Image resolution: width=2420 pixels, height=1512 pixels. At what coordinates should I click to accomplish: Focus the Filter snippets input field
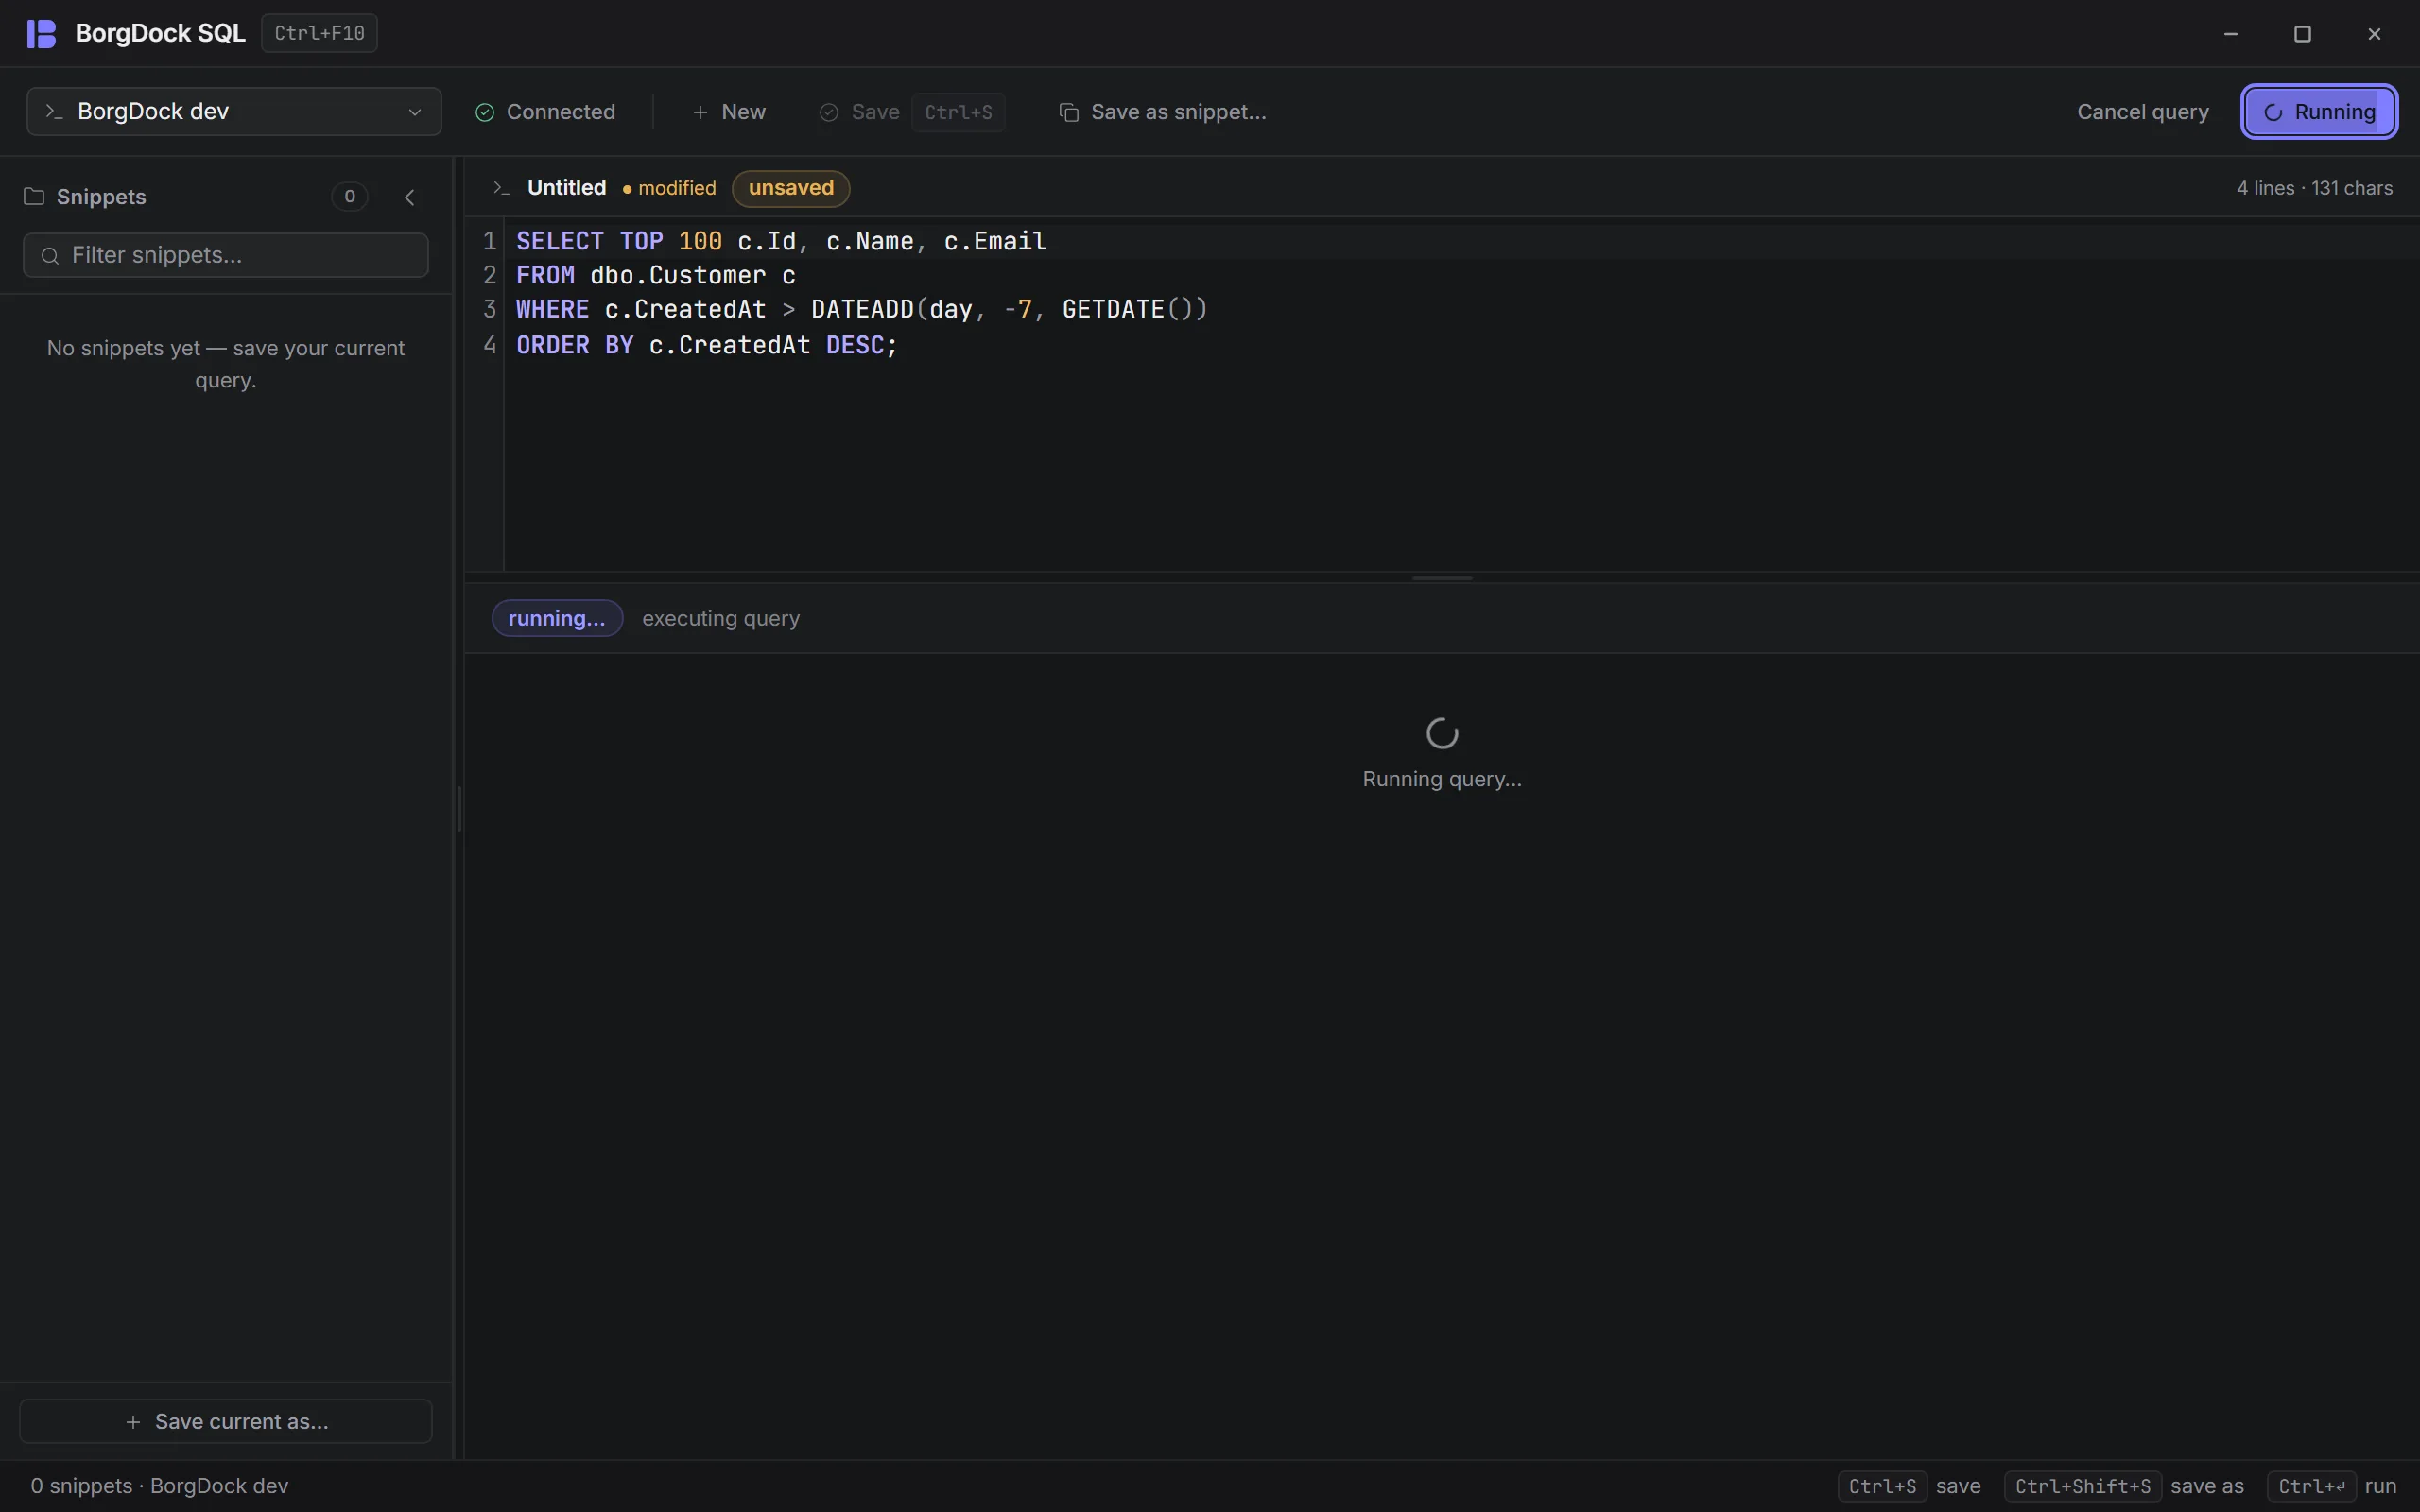[x=226, y=255]
